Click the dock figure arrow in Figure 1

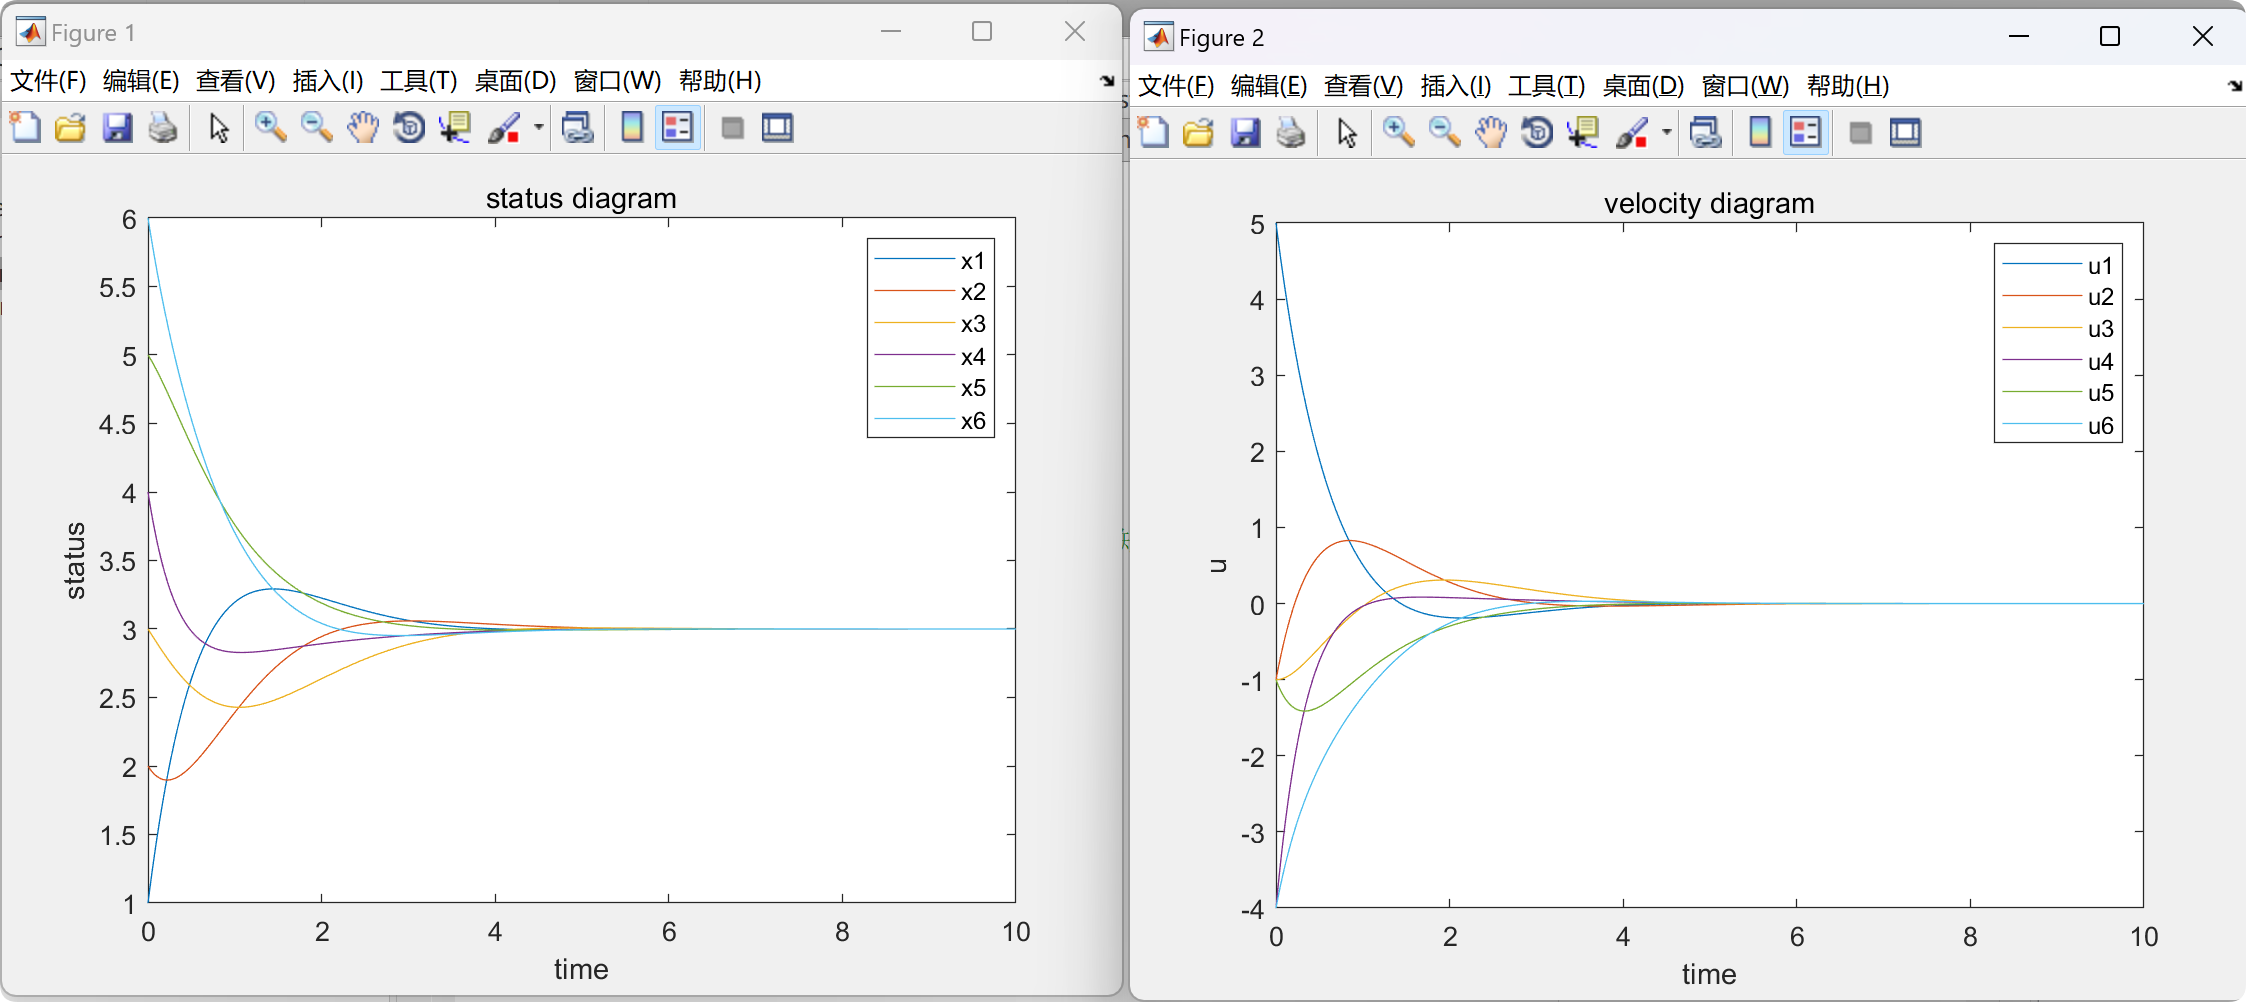coord(1106,82)
